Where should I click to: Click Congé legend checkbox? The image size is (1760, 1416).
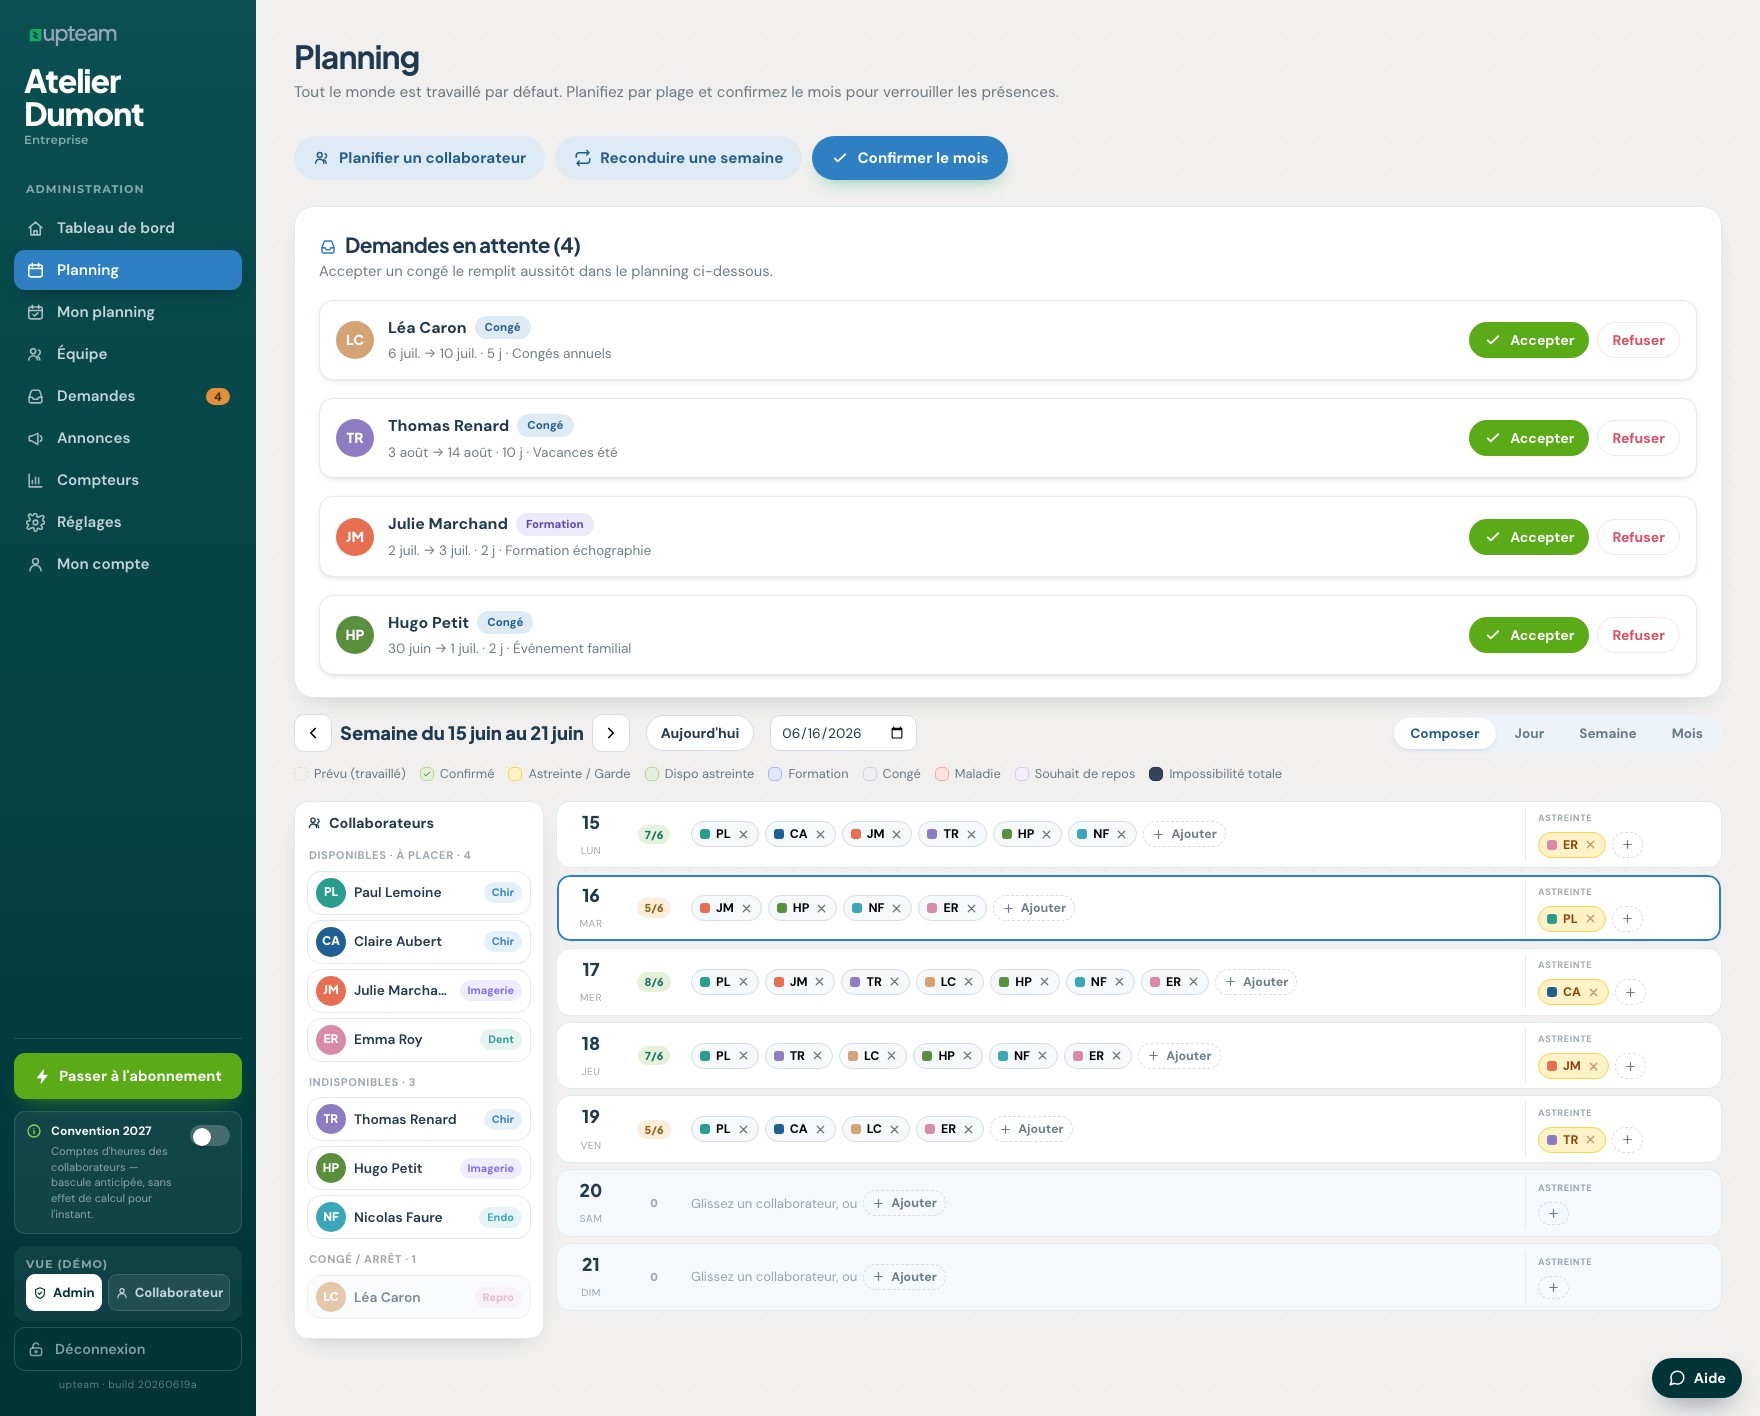click(870, 774)
